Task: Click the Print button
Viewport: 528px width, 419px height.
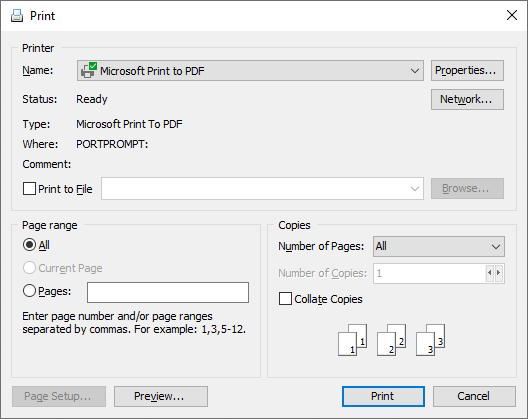Action: (x=383, y=396)
